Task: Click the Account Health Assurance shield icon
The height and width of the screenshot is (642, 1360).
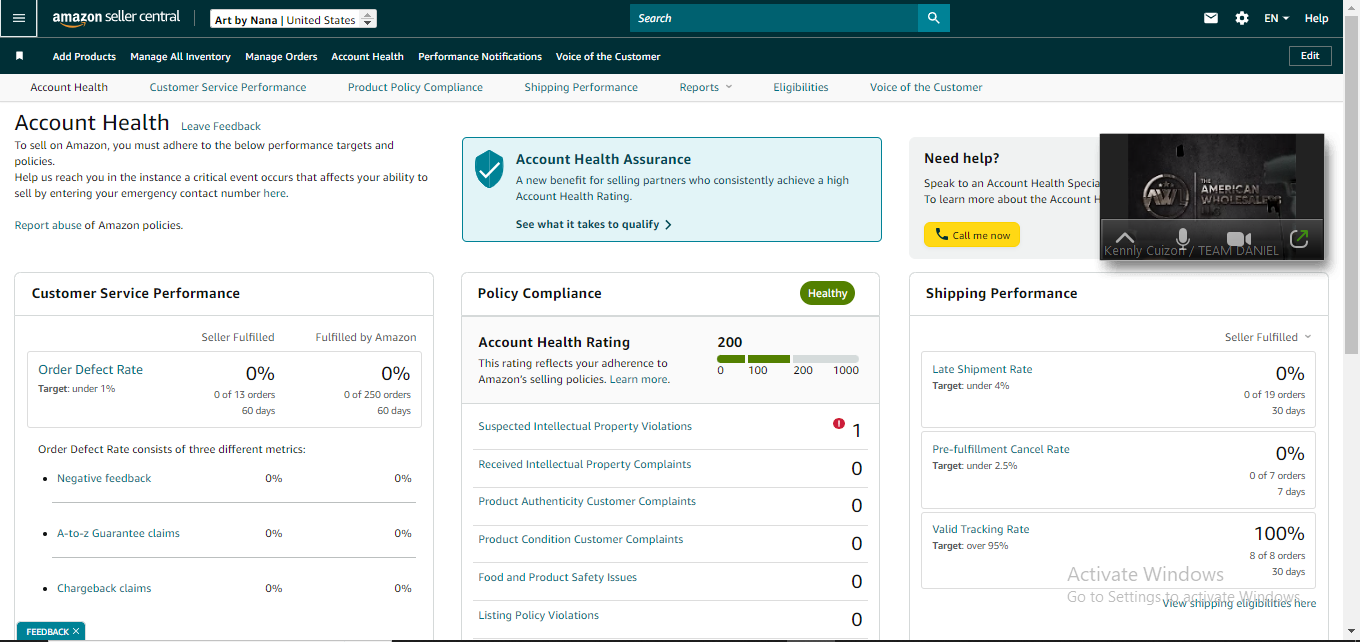Action: 489,169
